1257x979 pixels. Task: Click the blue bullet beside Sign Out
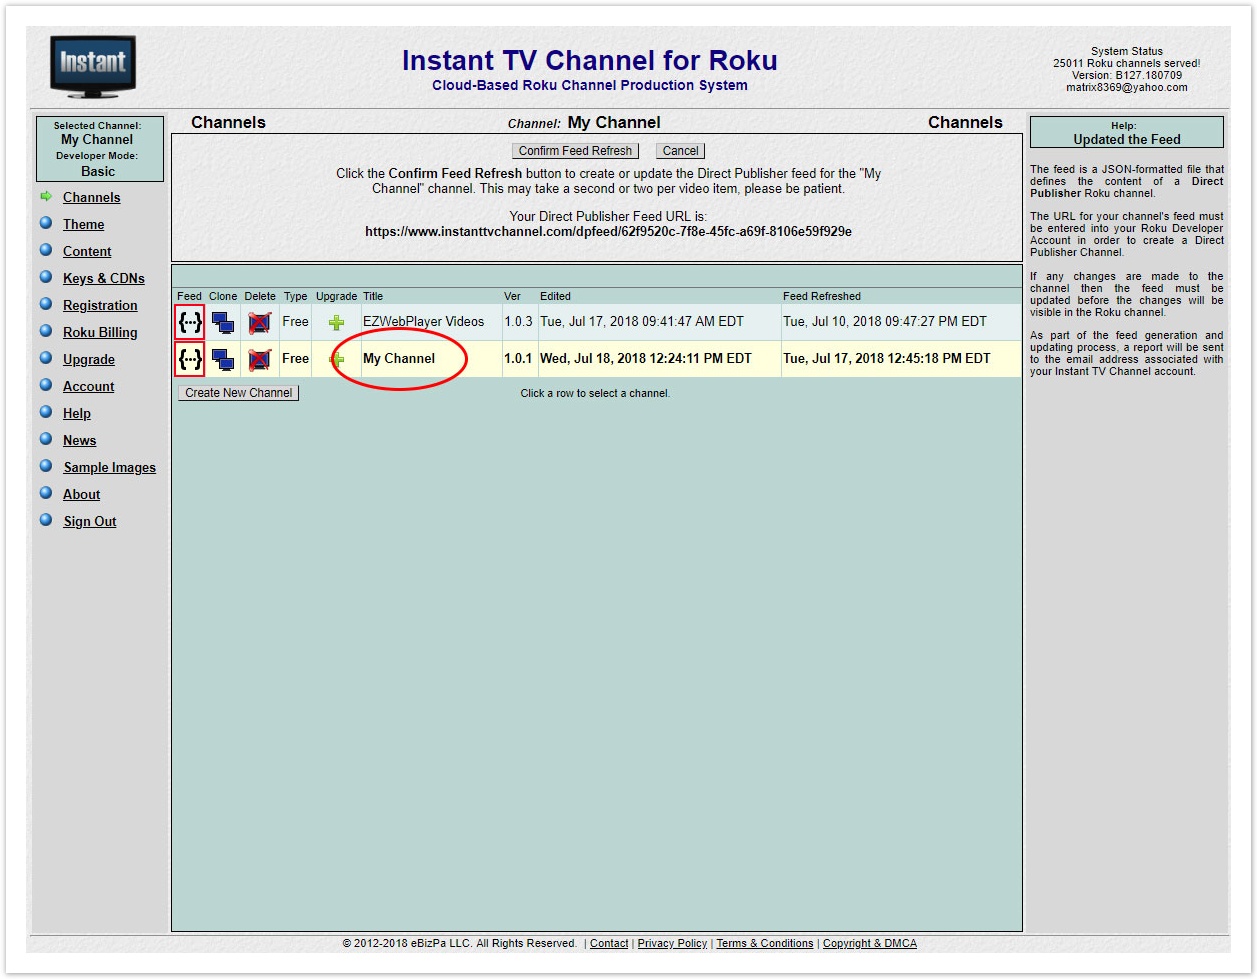(x=46, y=520)
